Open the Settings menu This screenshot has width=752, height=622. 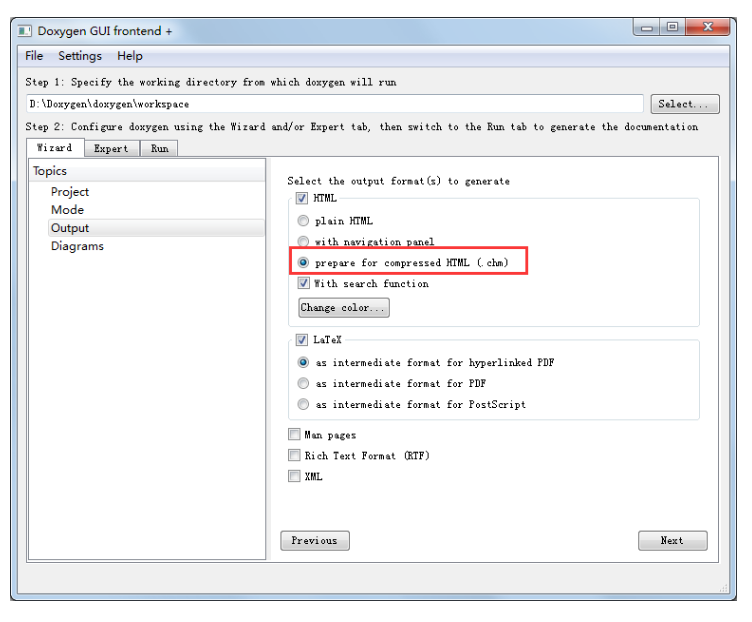click(80, 56)
